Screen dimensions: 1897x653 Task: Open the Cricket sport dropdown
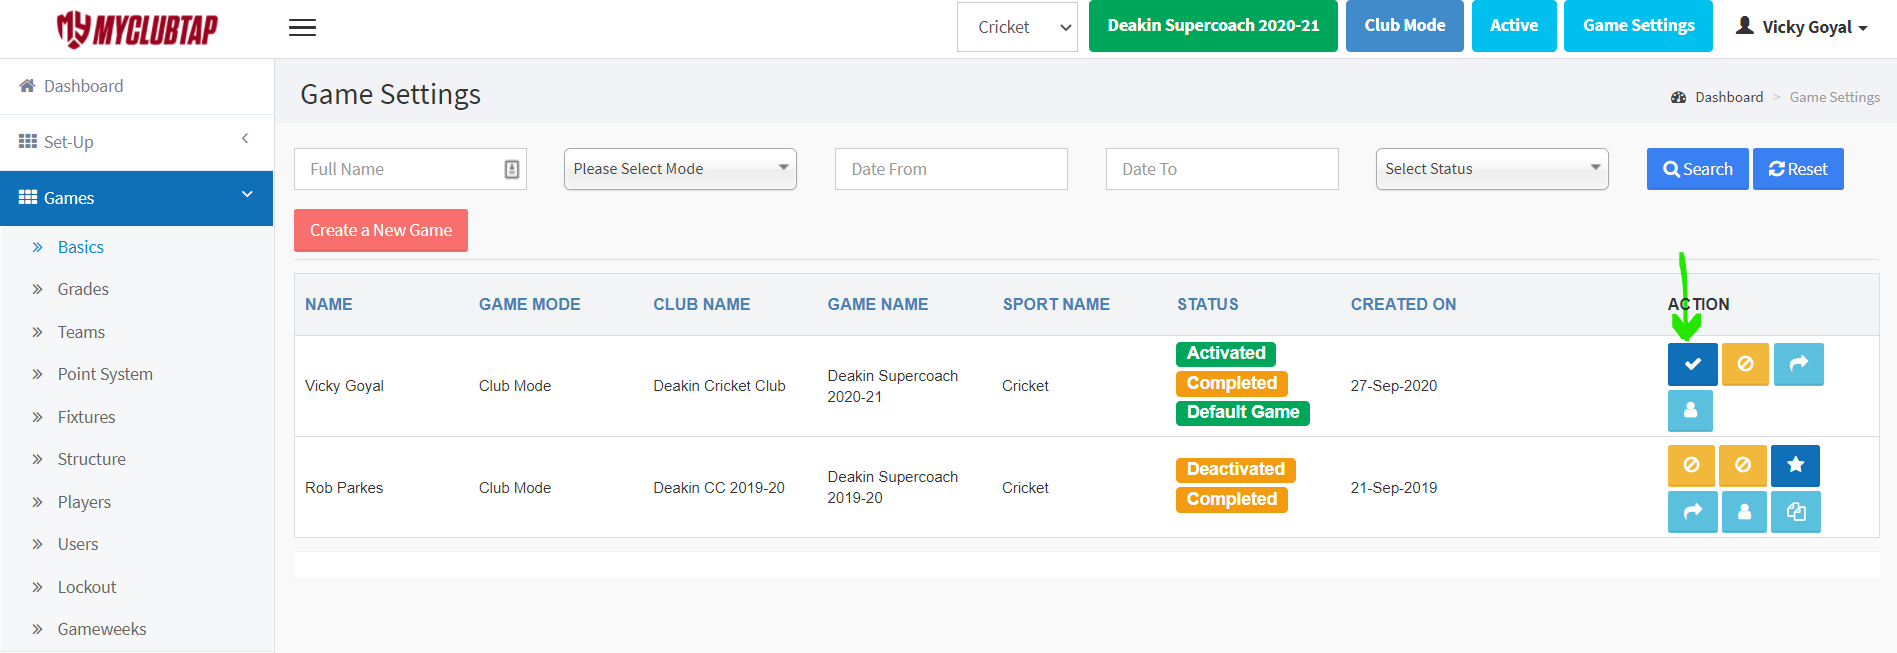tap(1017, 27)
